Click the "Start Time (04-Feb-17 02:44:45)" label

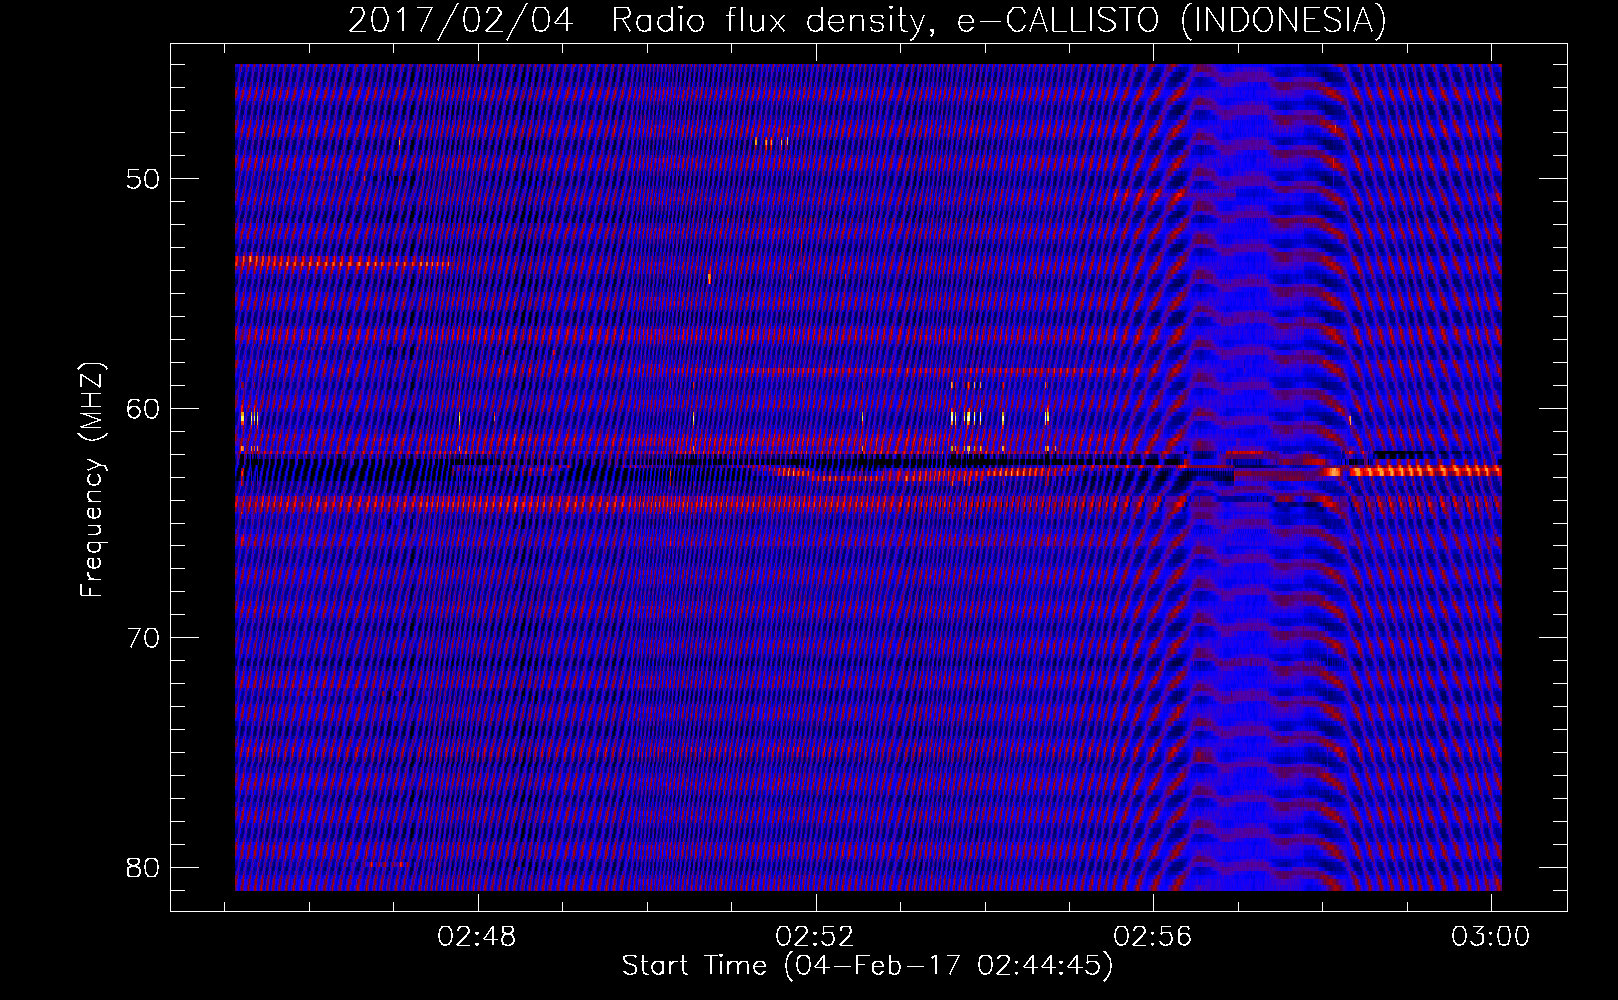pyautogui.click(x=867, y=966)
